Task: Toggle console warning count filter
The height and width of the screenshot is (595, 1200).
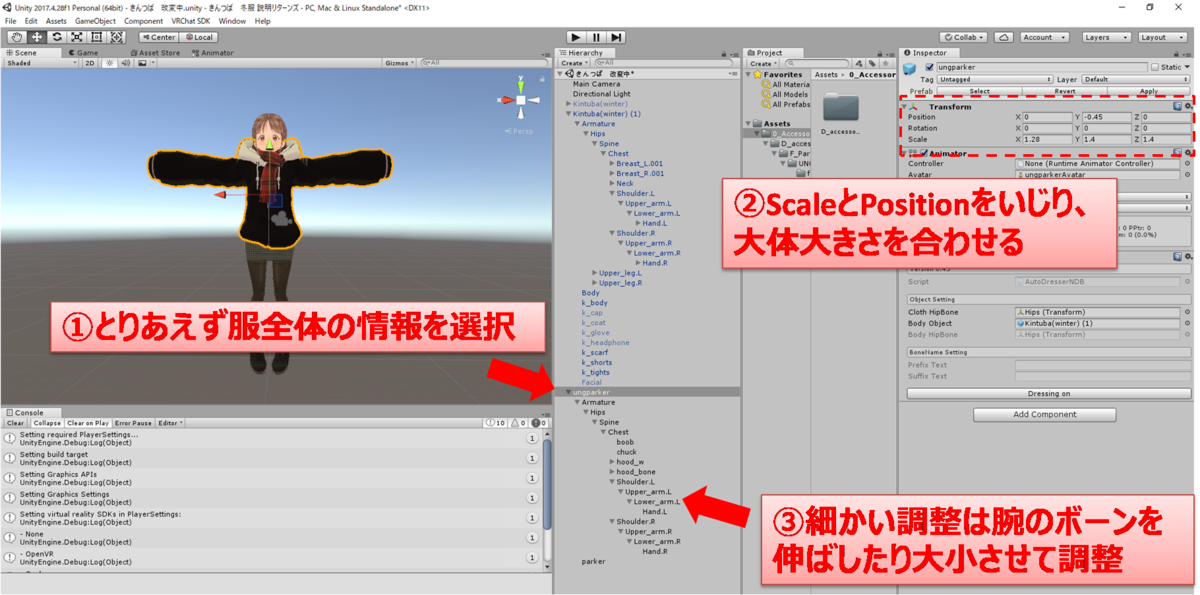Action: [517, 423]
